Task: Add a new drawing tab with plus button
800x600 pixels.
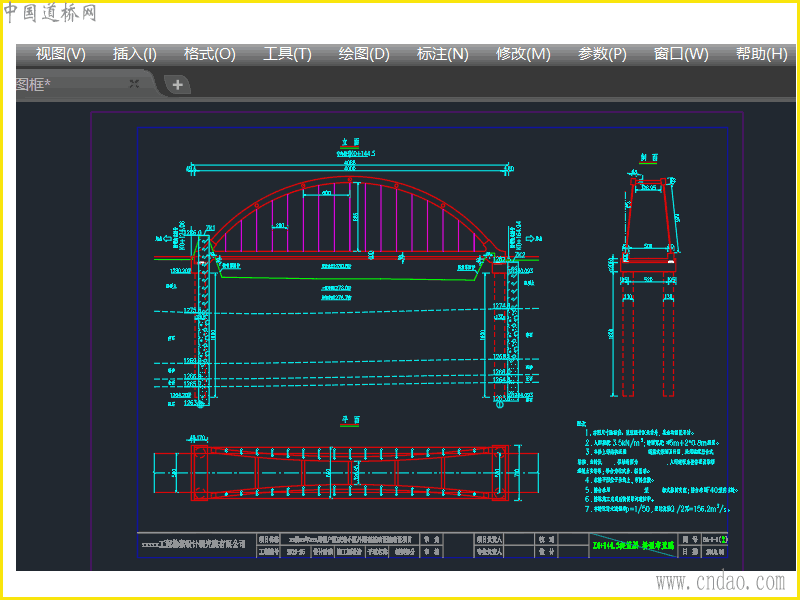Action: [178, 85]
